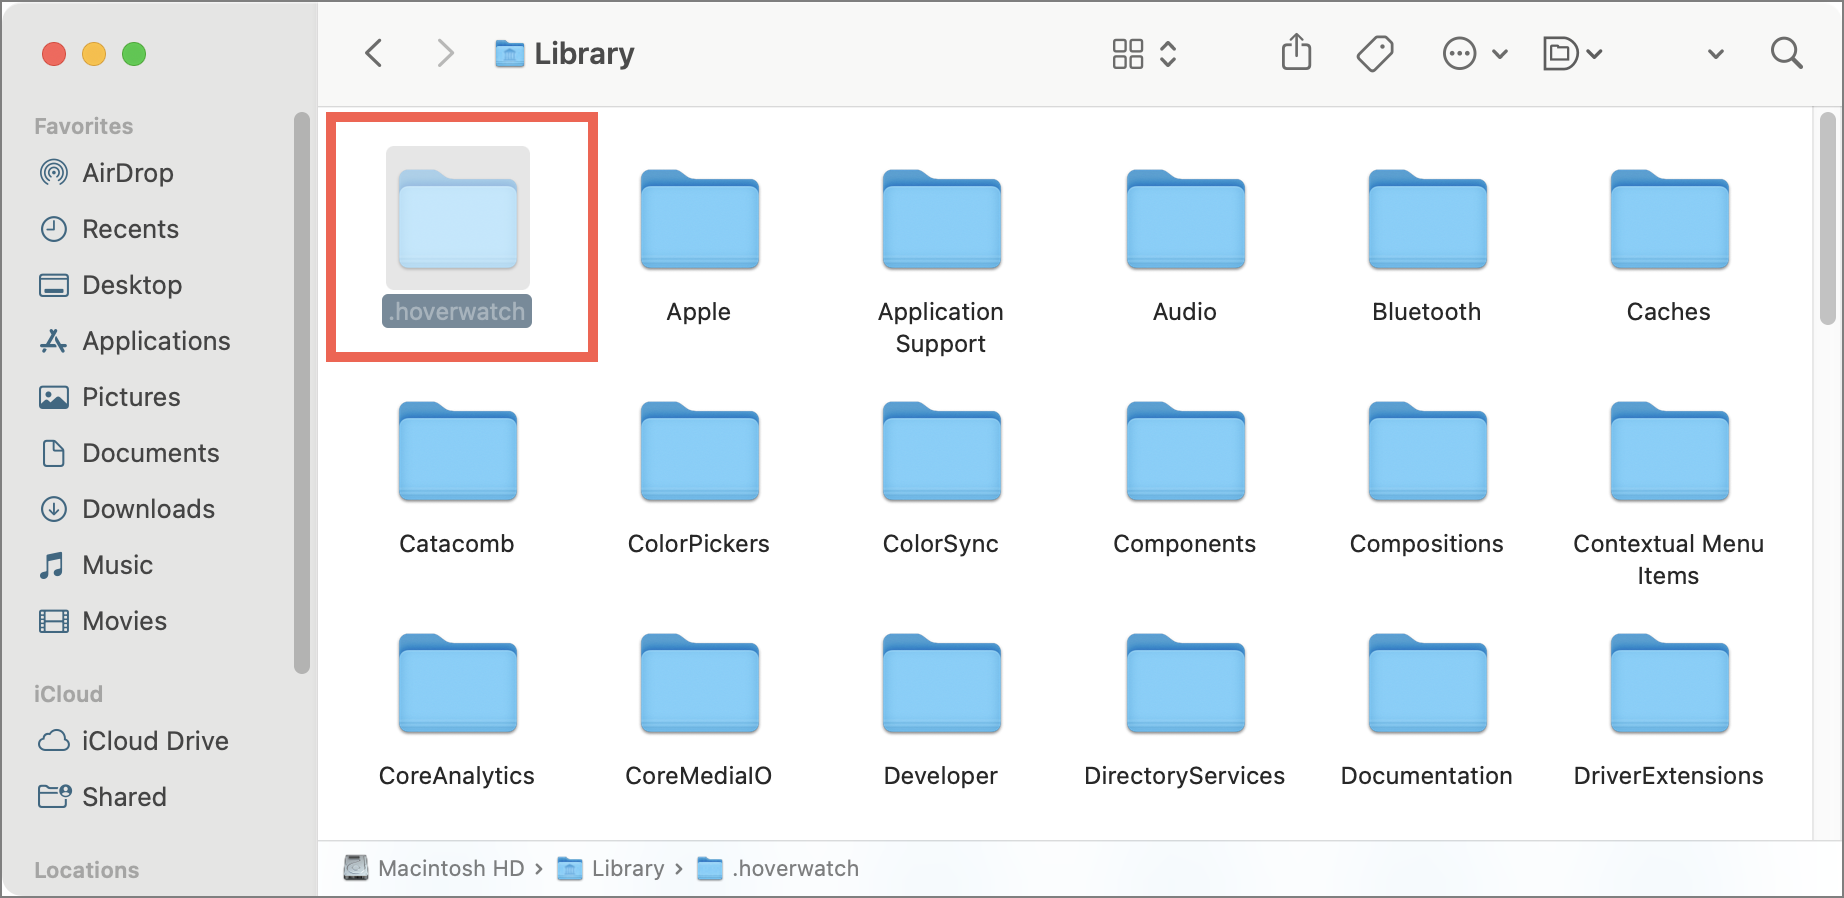Select the CoreMediaIO folder

pos(699,710)
